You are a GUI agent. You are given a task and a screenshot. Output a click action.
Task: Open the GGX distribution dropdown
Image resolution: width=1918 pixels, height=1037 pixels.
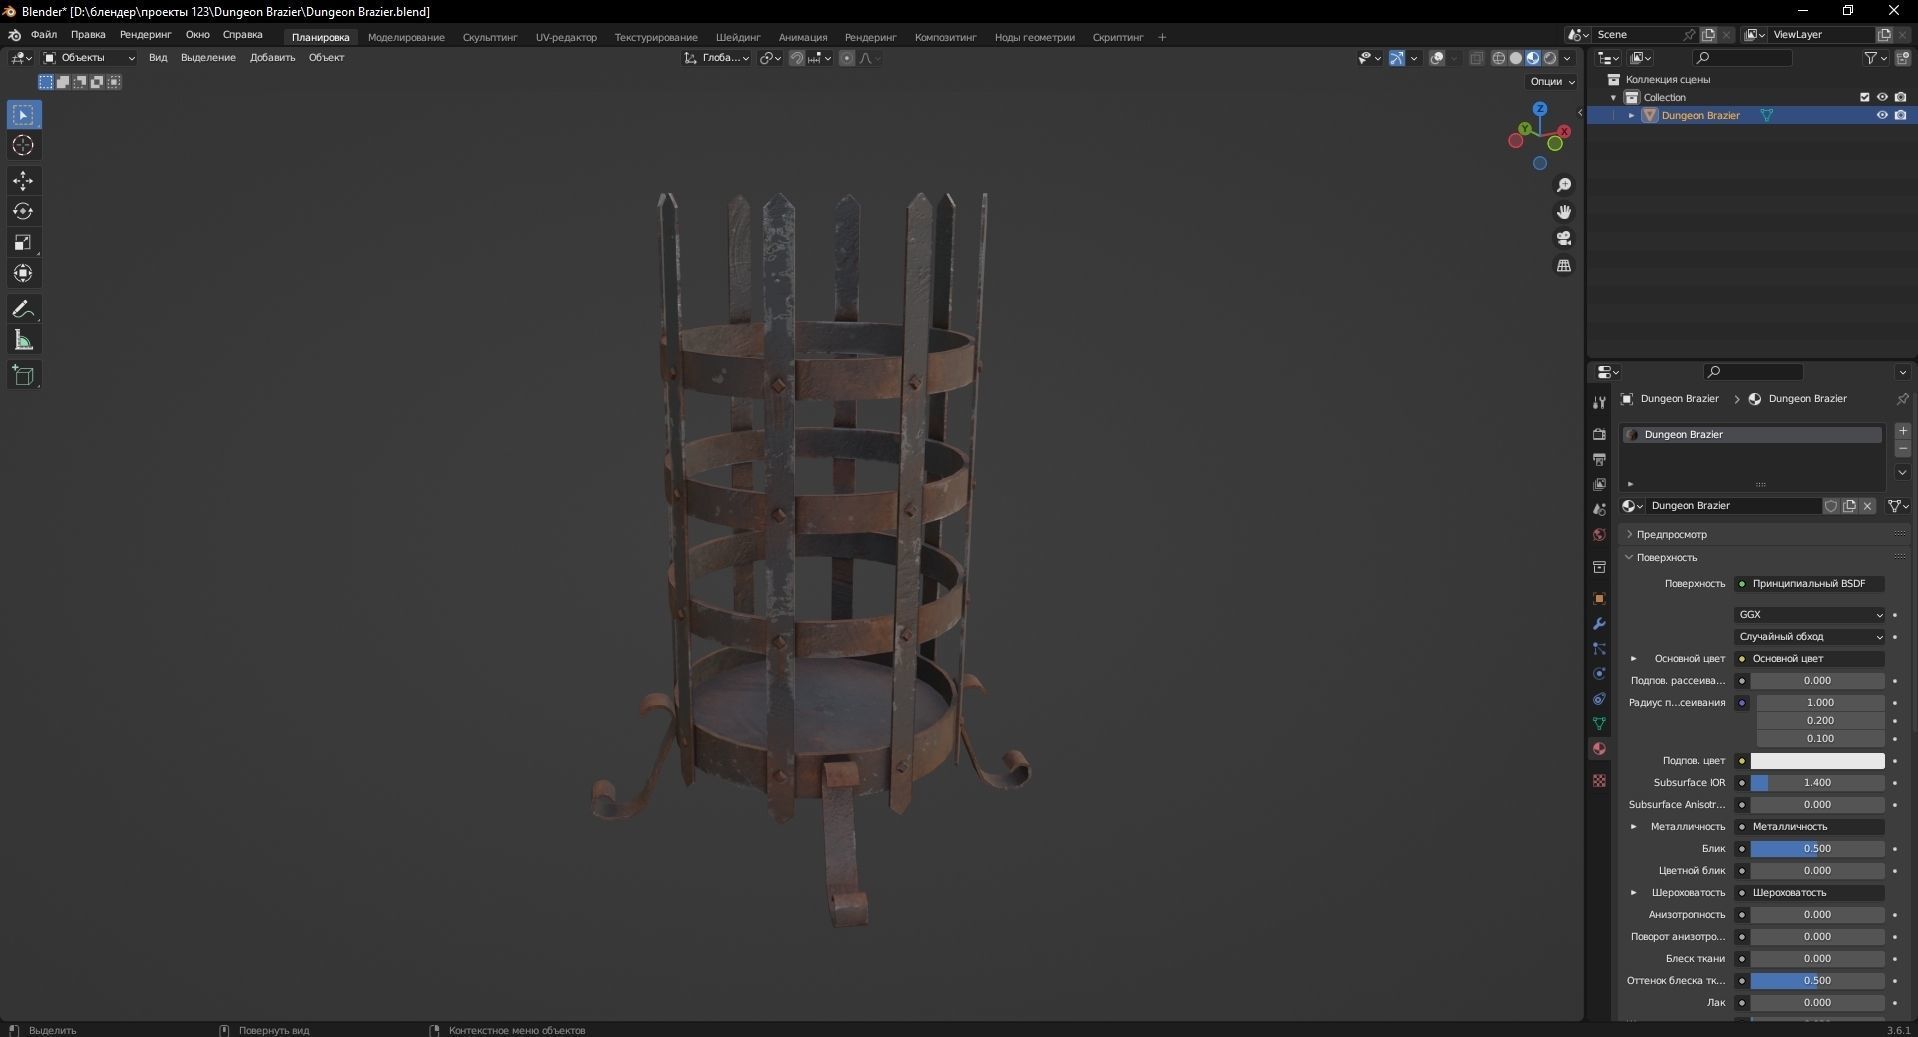tap(1809, 615)
